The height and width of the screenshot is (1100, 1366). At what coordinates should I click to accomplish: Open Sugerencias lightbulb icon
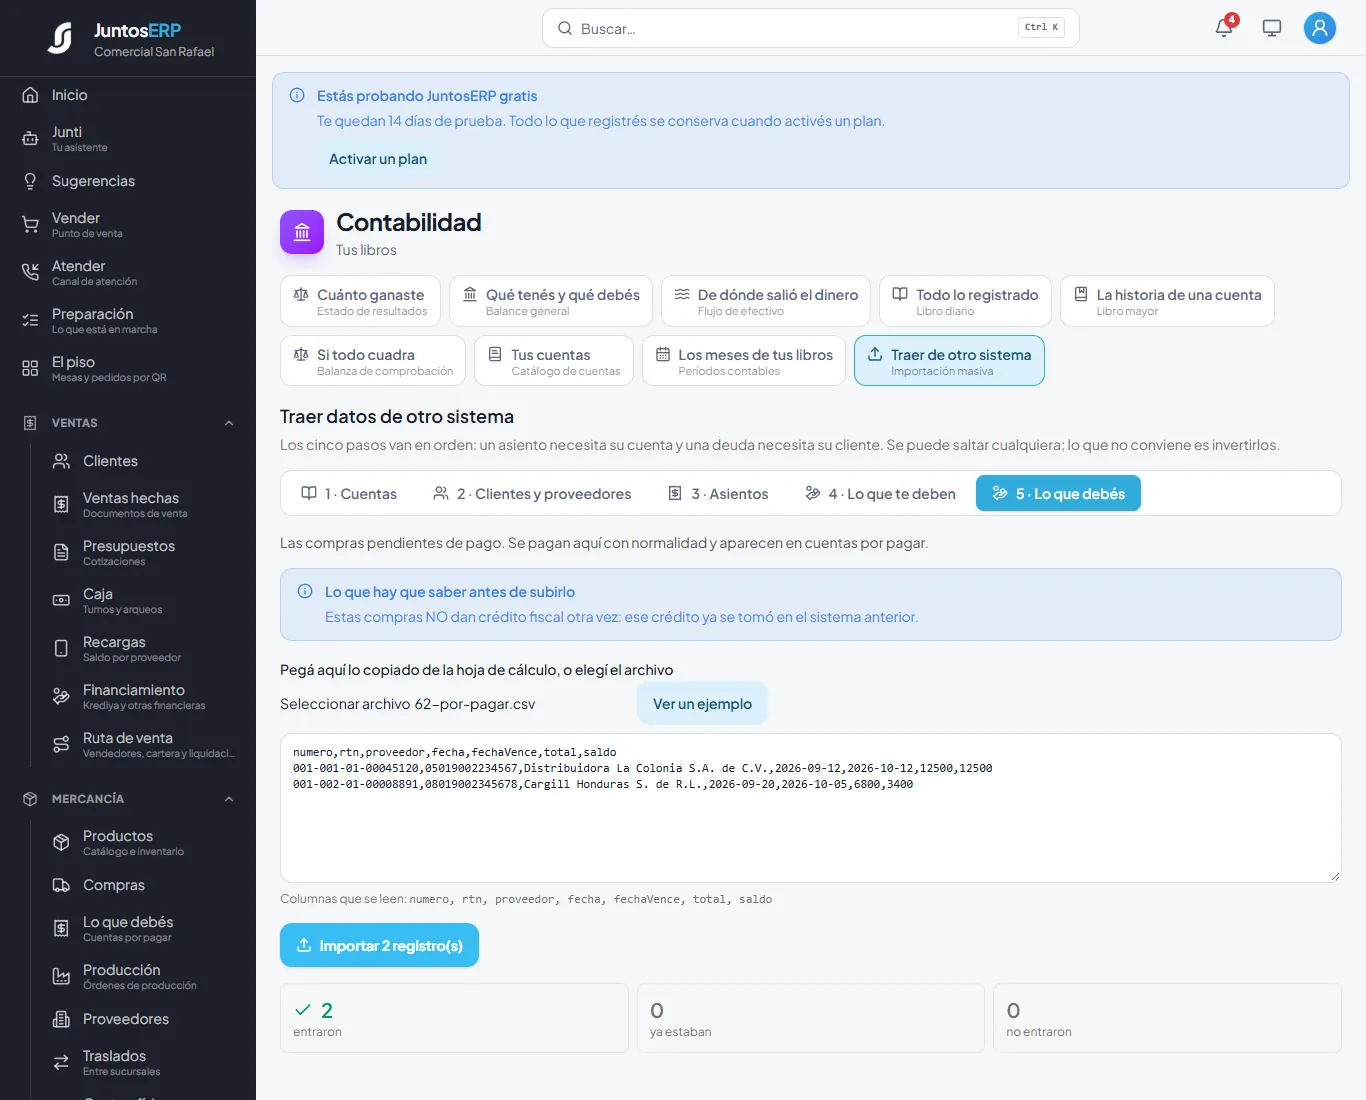point(30,181)
